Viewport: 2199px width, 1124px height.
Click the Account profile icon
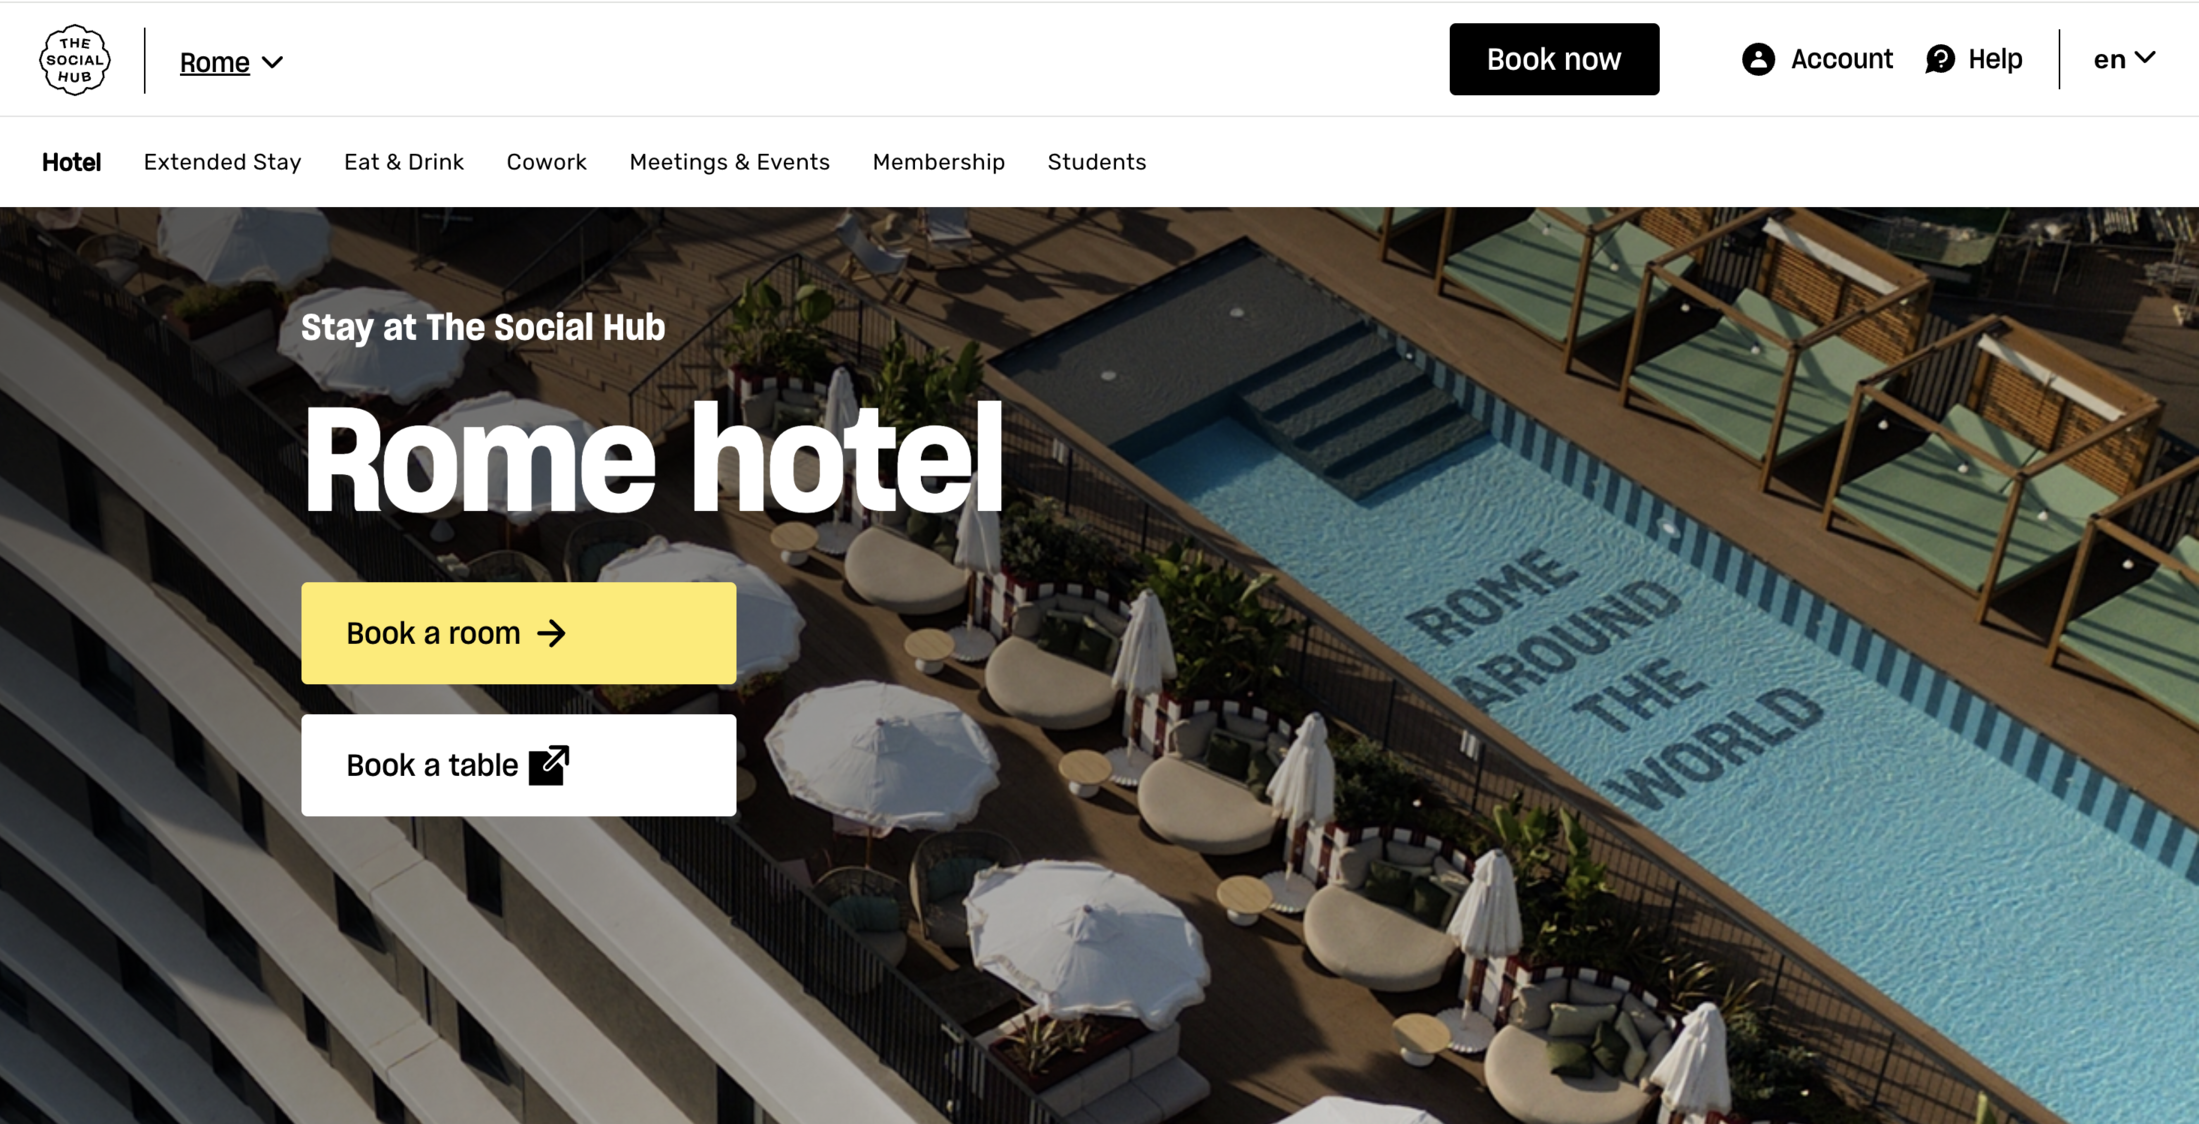[x=1758, y=59]
